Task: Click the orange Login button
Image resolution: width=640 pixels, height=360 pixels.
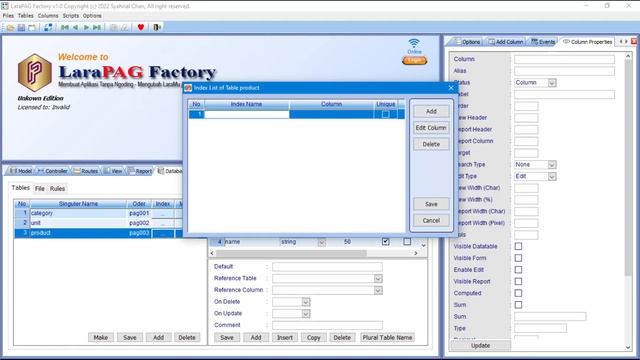Action: [414, 60]
